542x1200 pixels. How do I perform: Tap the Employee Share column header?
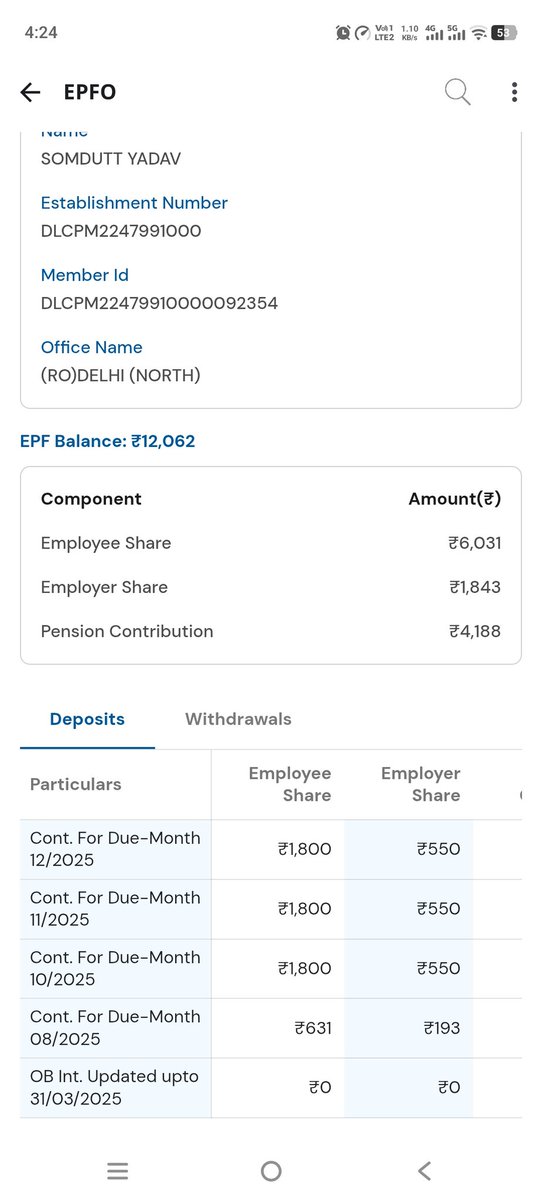290,784
